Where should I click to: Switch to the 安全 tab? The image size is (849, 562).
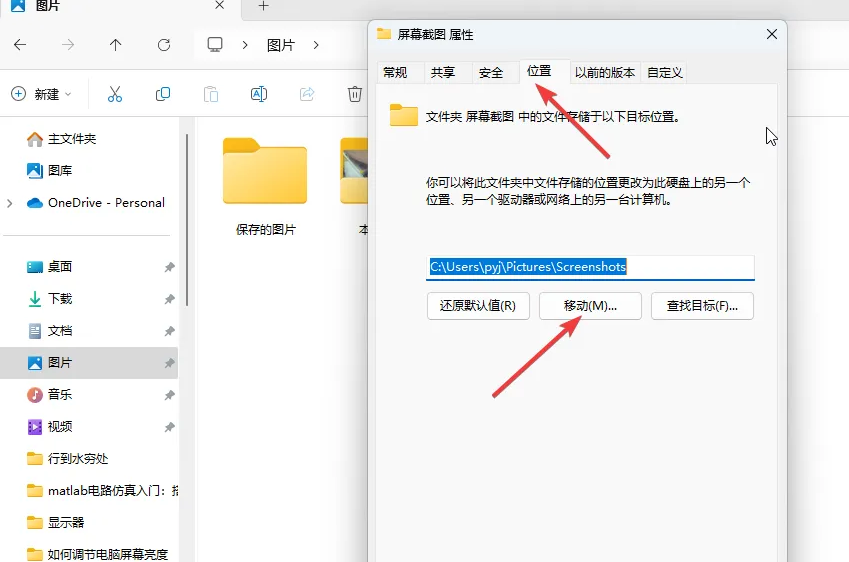tap(491, 72)
